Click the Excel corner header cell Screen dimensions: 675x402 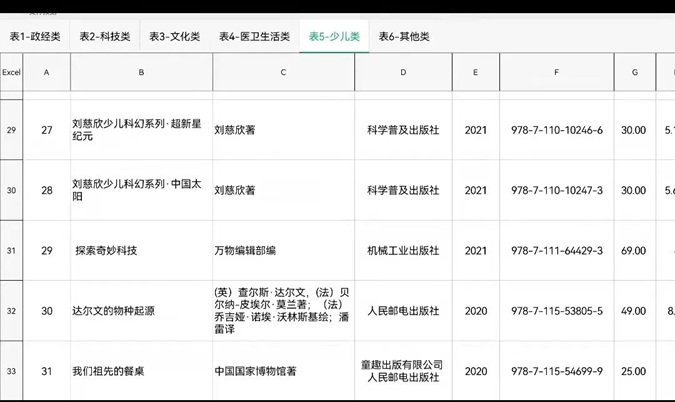click(12, 72)
